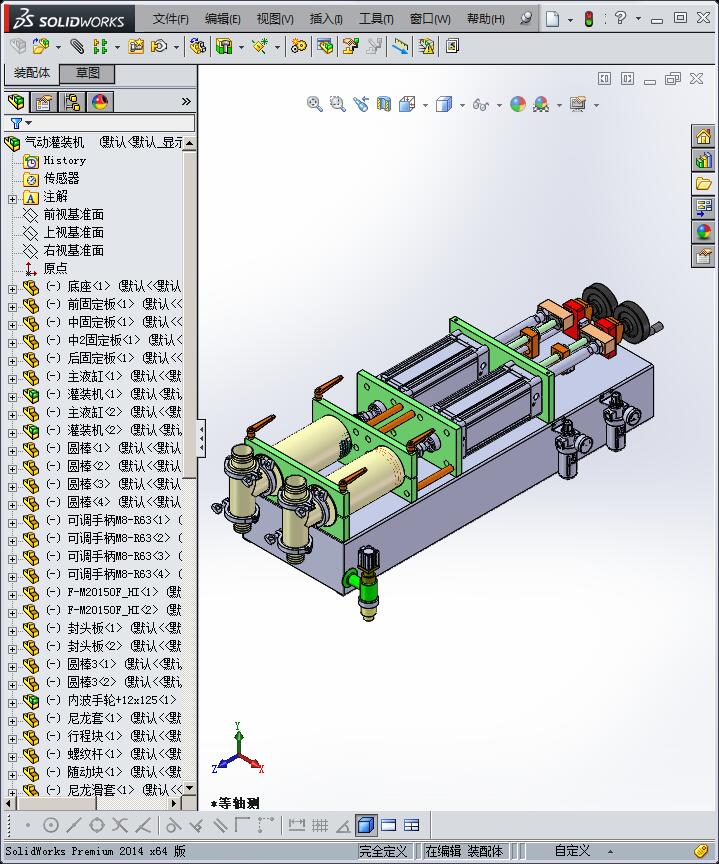Toggle the point snap circle icon at bottom
Viewport: 719px width, 864px height.
click(x=51, y=825)
